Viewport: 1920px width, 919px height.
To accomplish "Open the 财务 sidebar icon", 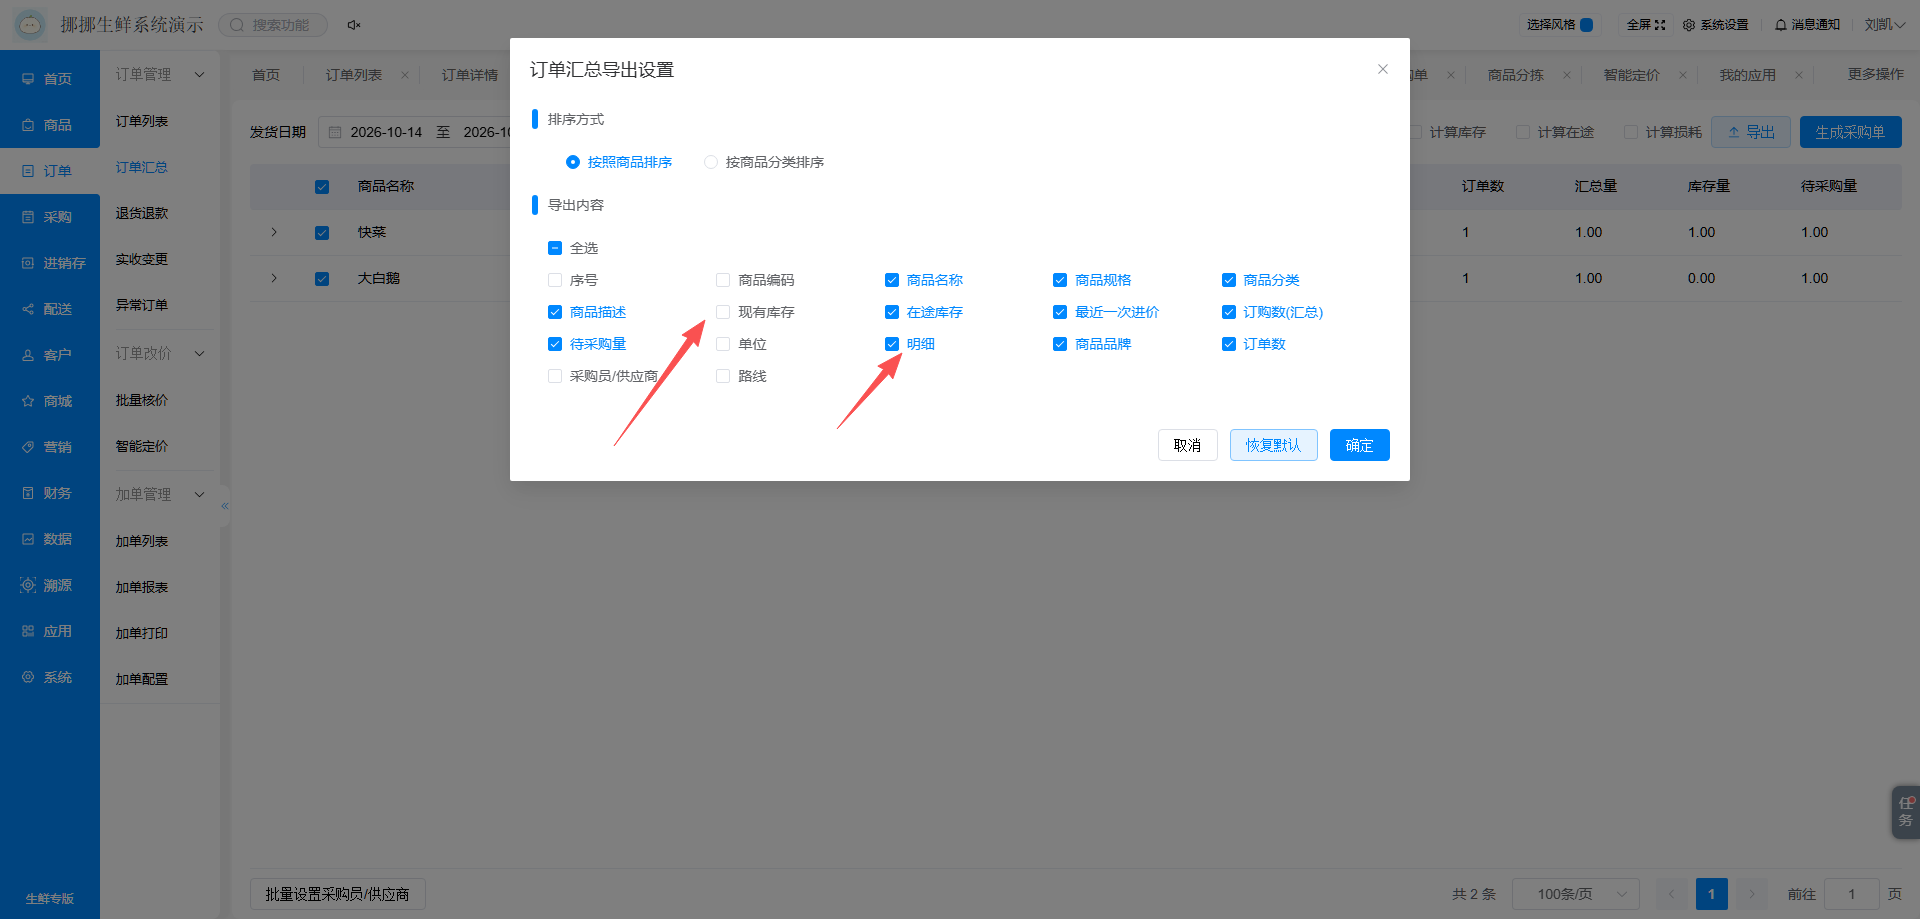I will (28, 493).
